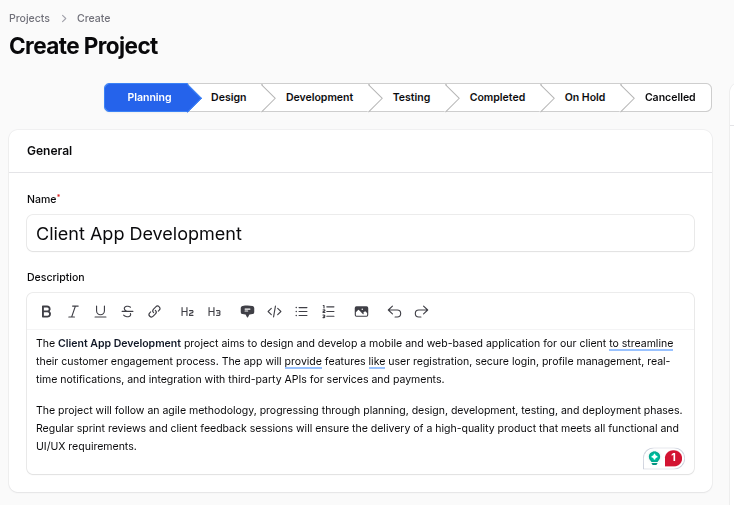Screen dimensions: 734x505
Task: Click inside the Description text area
Action: (x=360, y=402)
